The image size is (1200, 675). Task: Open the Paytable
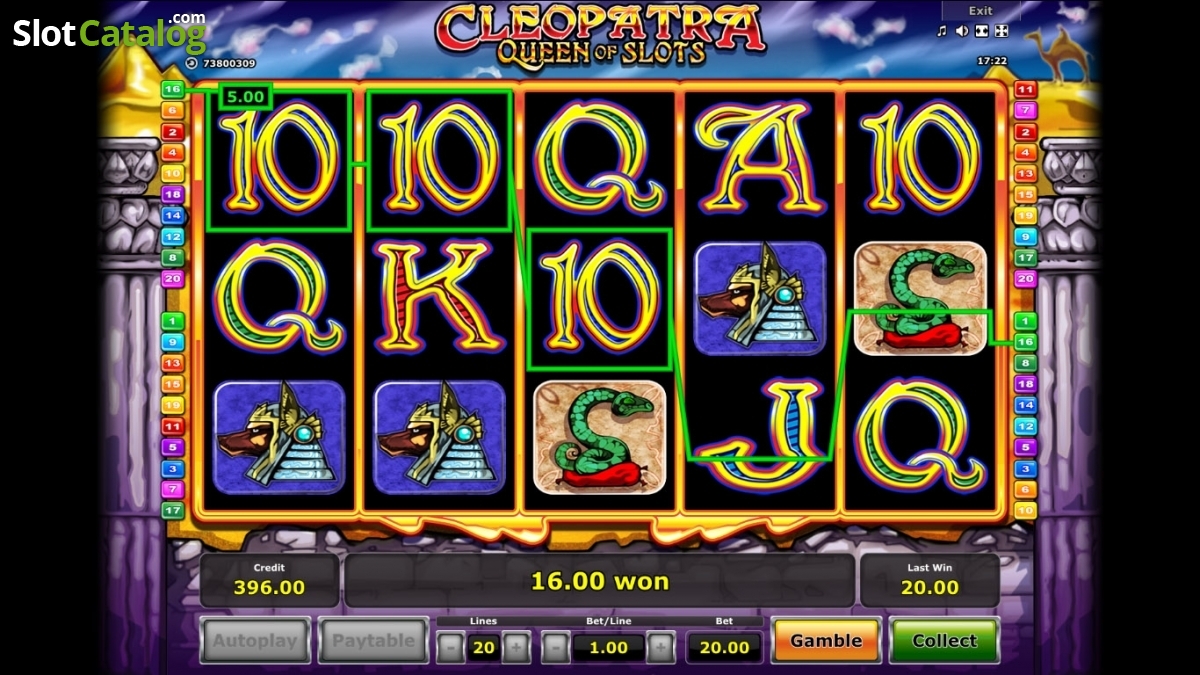click(373, 640)
